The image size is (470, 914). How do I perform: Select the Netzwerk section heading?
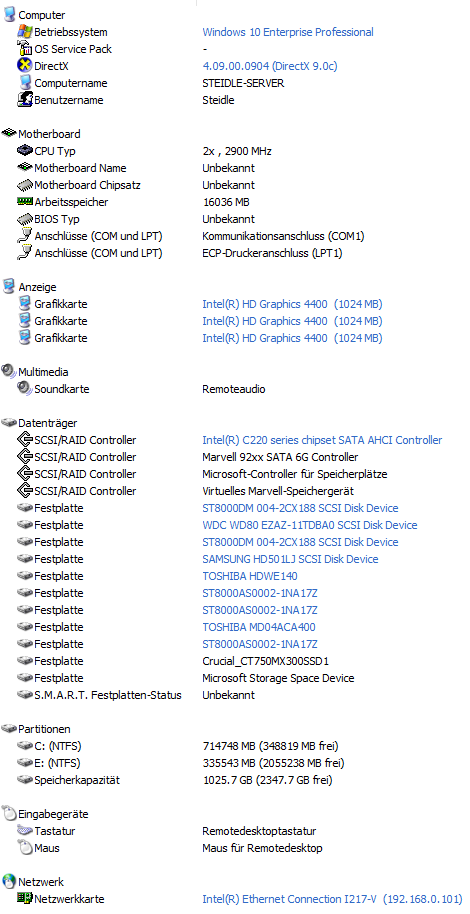41,882
